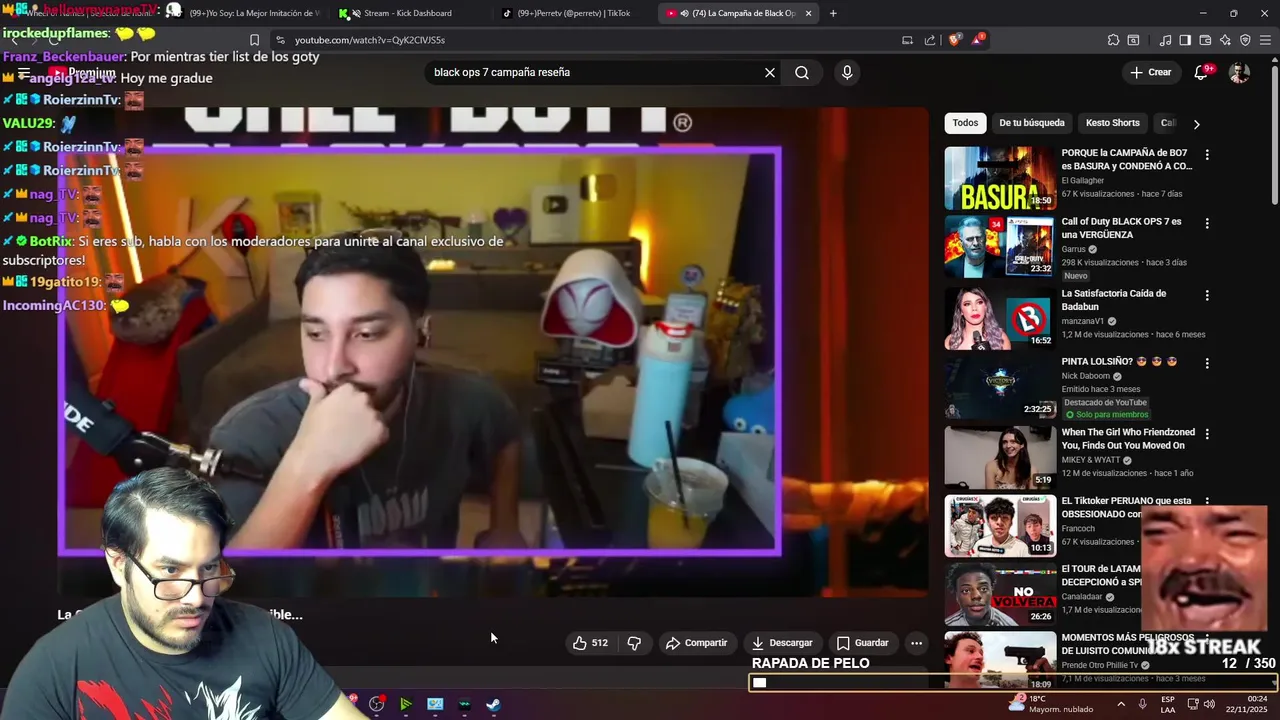Click the search magnifier button on YouTube
Image resolution: width=1280 pixels, height=720 pixels.
point(802,72)
